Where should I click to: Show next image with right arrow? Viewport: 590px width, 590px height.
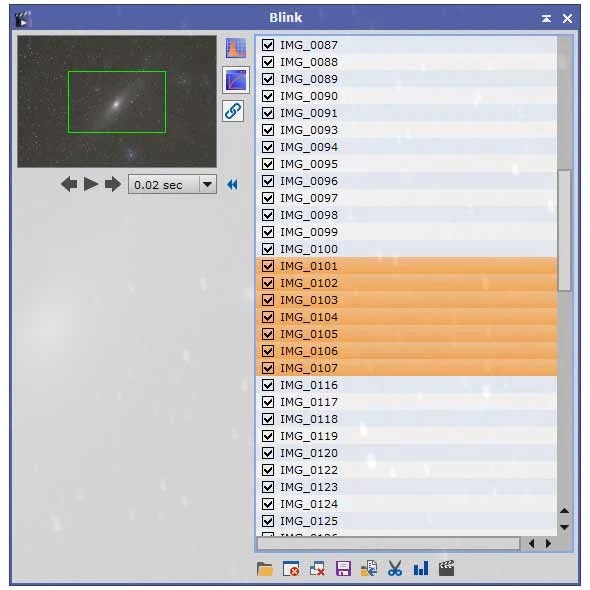(x=113, y=184)
